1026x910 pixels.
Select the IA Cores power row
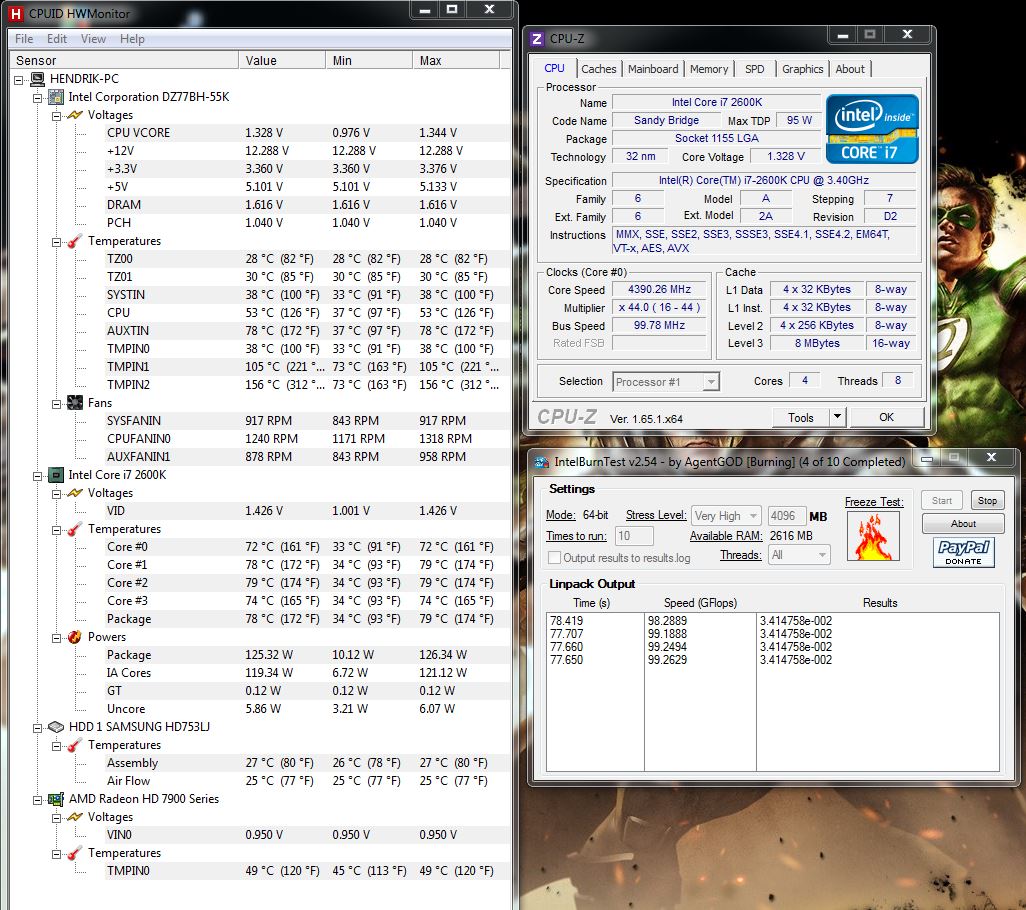(308, 673)
